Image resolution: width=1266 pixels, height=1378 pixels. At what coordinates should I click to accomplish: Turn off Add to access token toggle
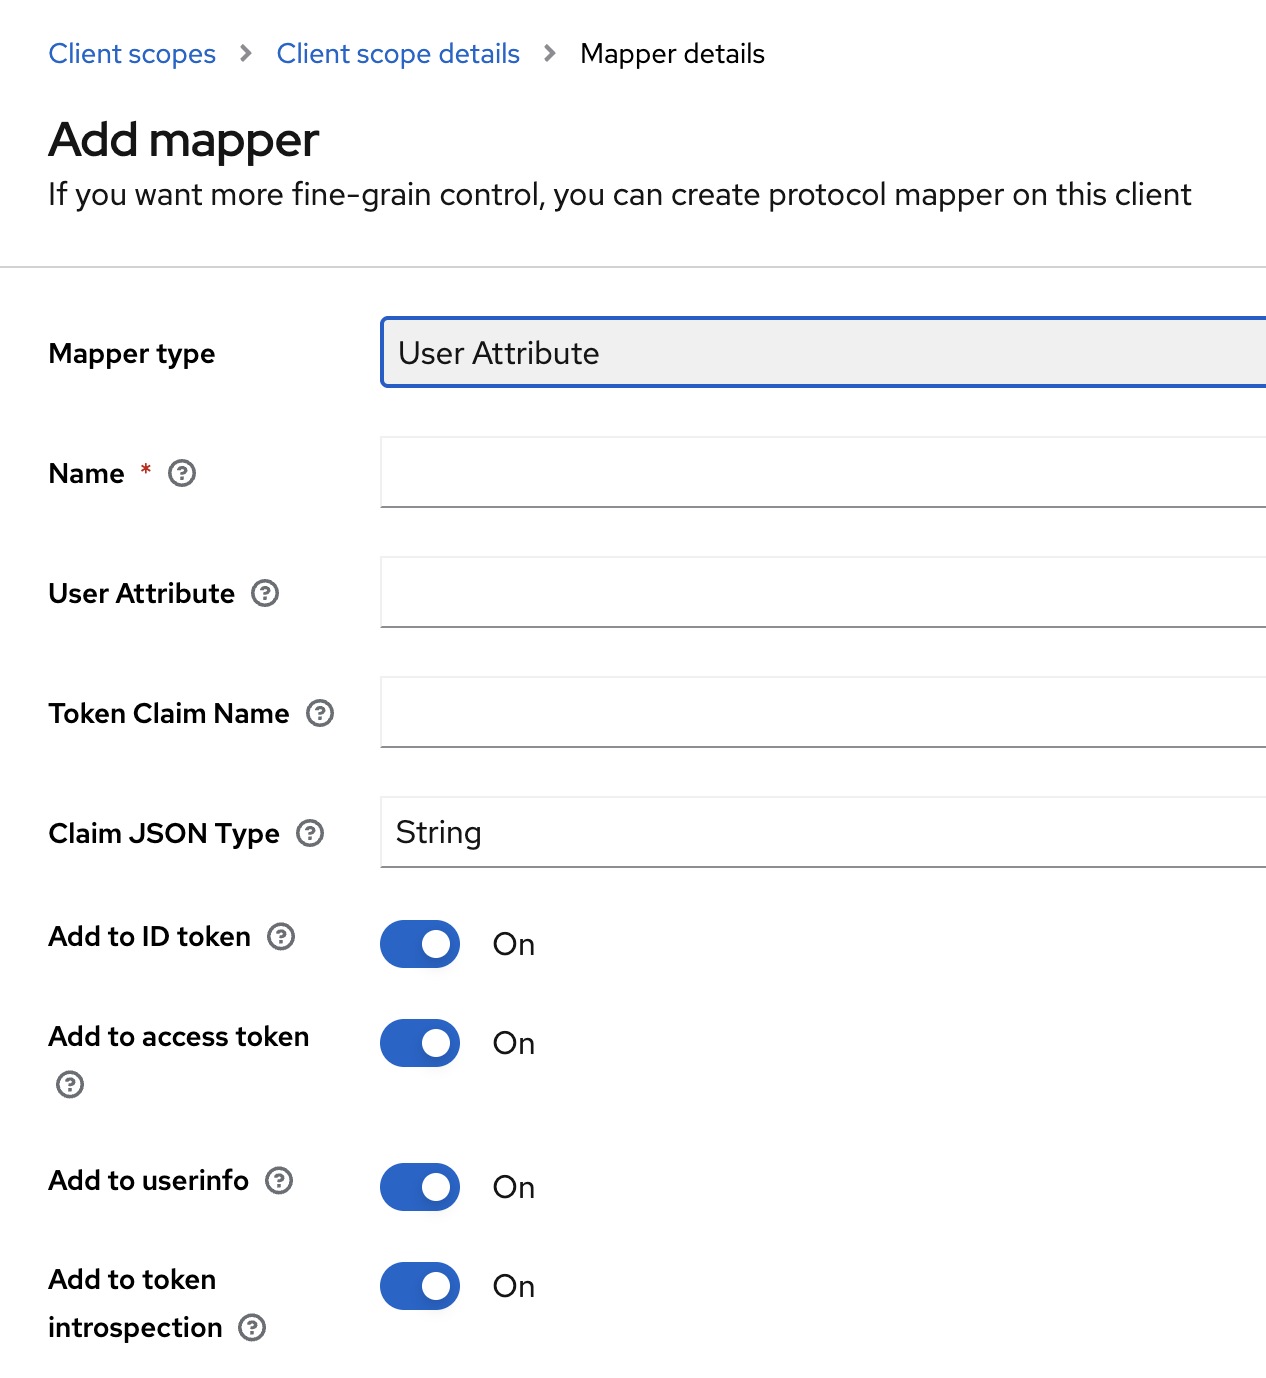420,1043
